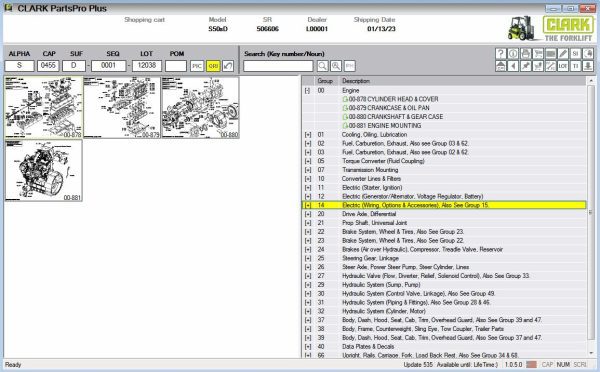This screenshot has width=600, height=372.
Task: Click scrollbar down arrow of group list
Action: [591, 353]
